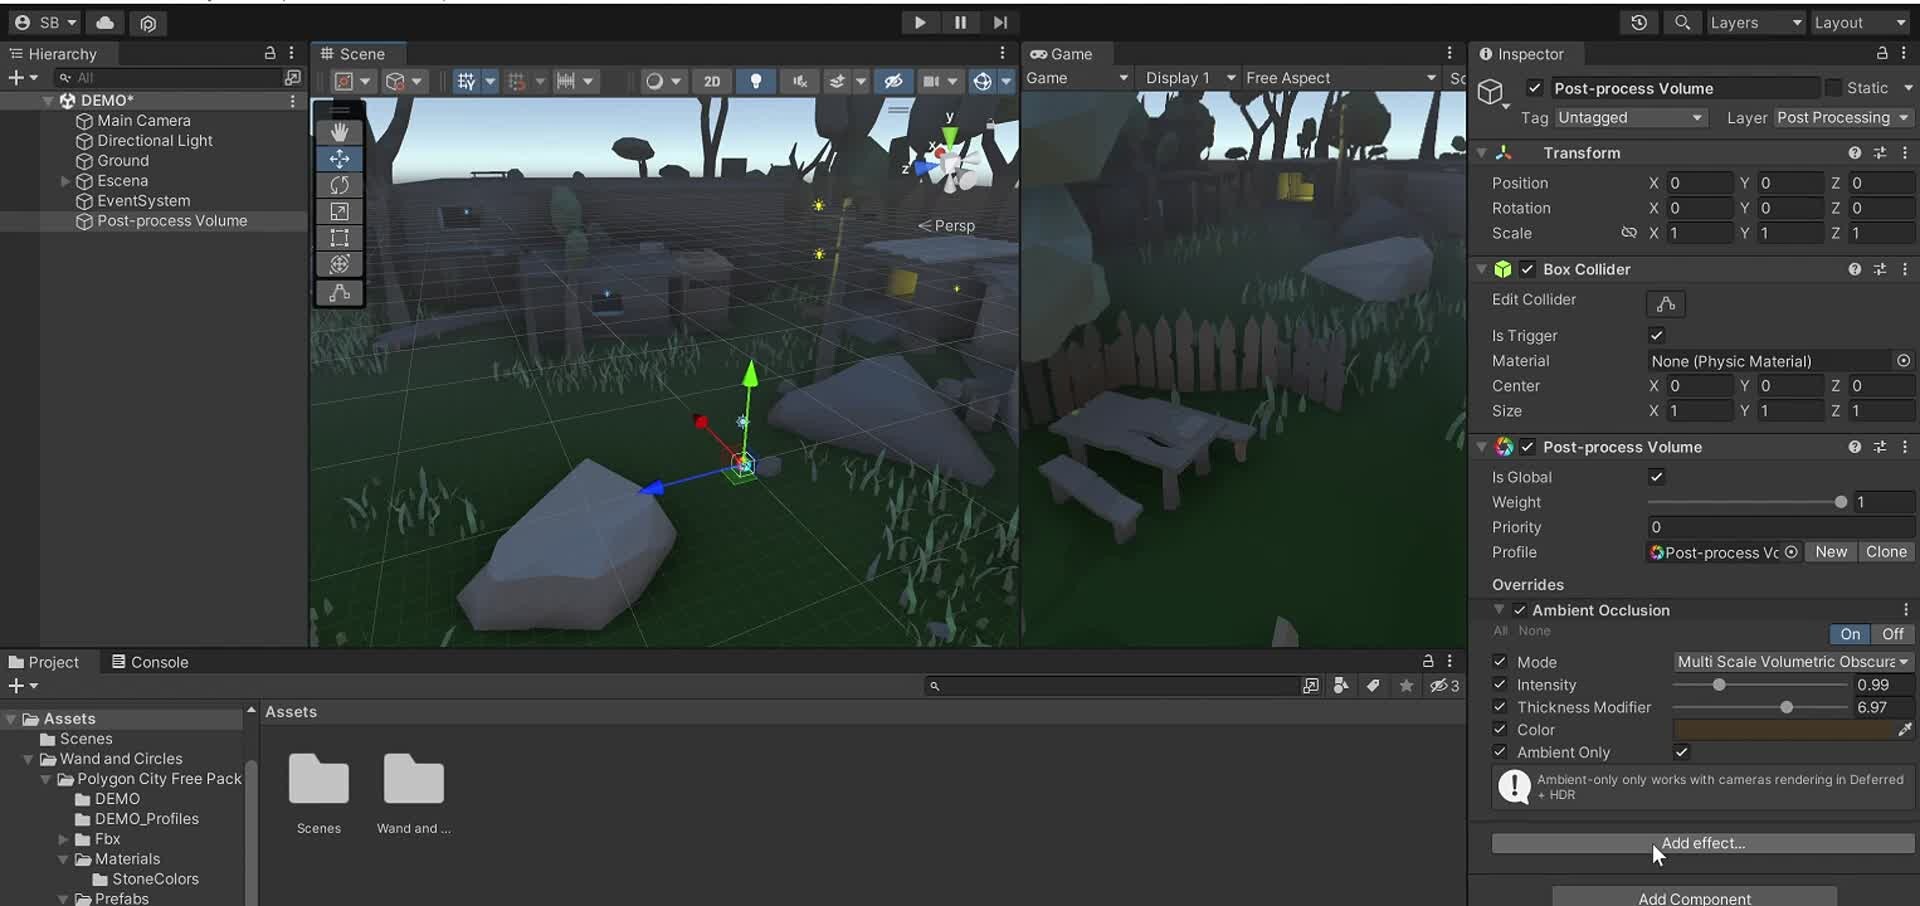Select the Rect tool

coord(340,238)
